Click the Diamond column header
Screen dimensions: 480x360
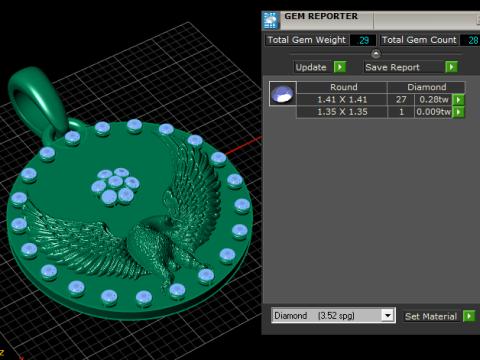tap(426, 87)
